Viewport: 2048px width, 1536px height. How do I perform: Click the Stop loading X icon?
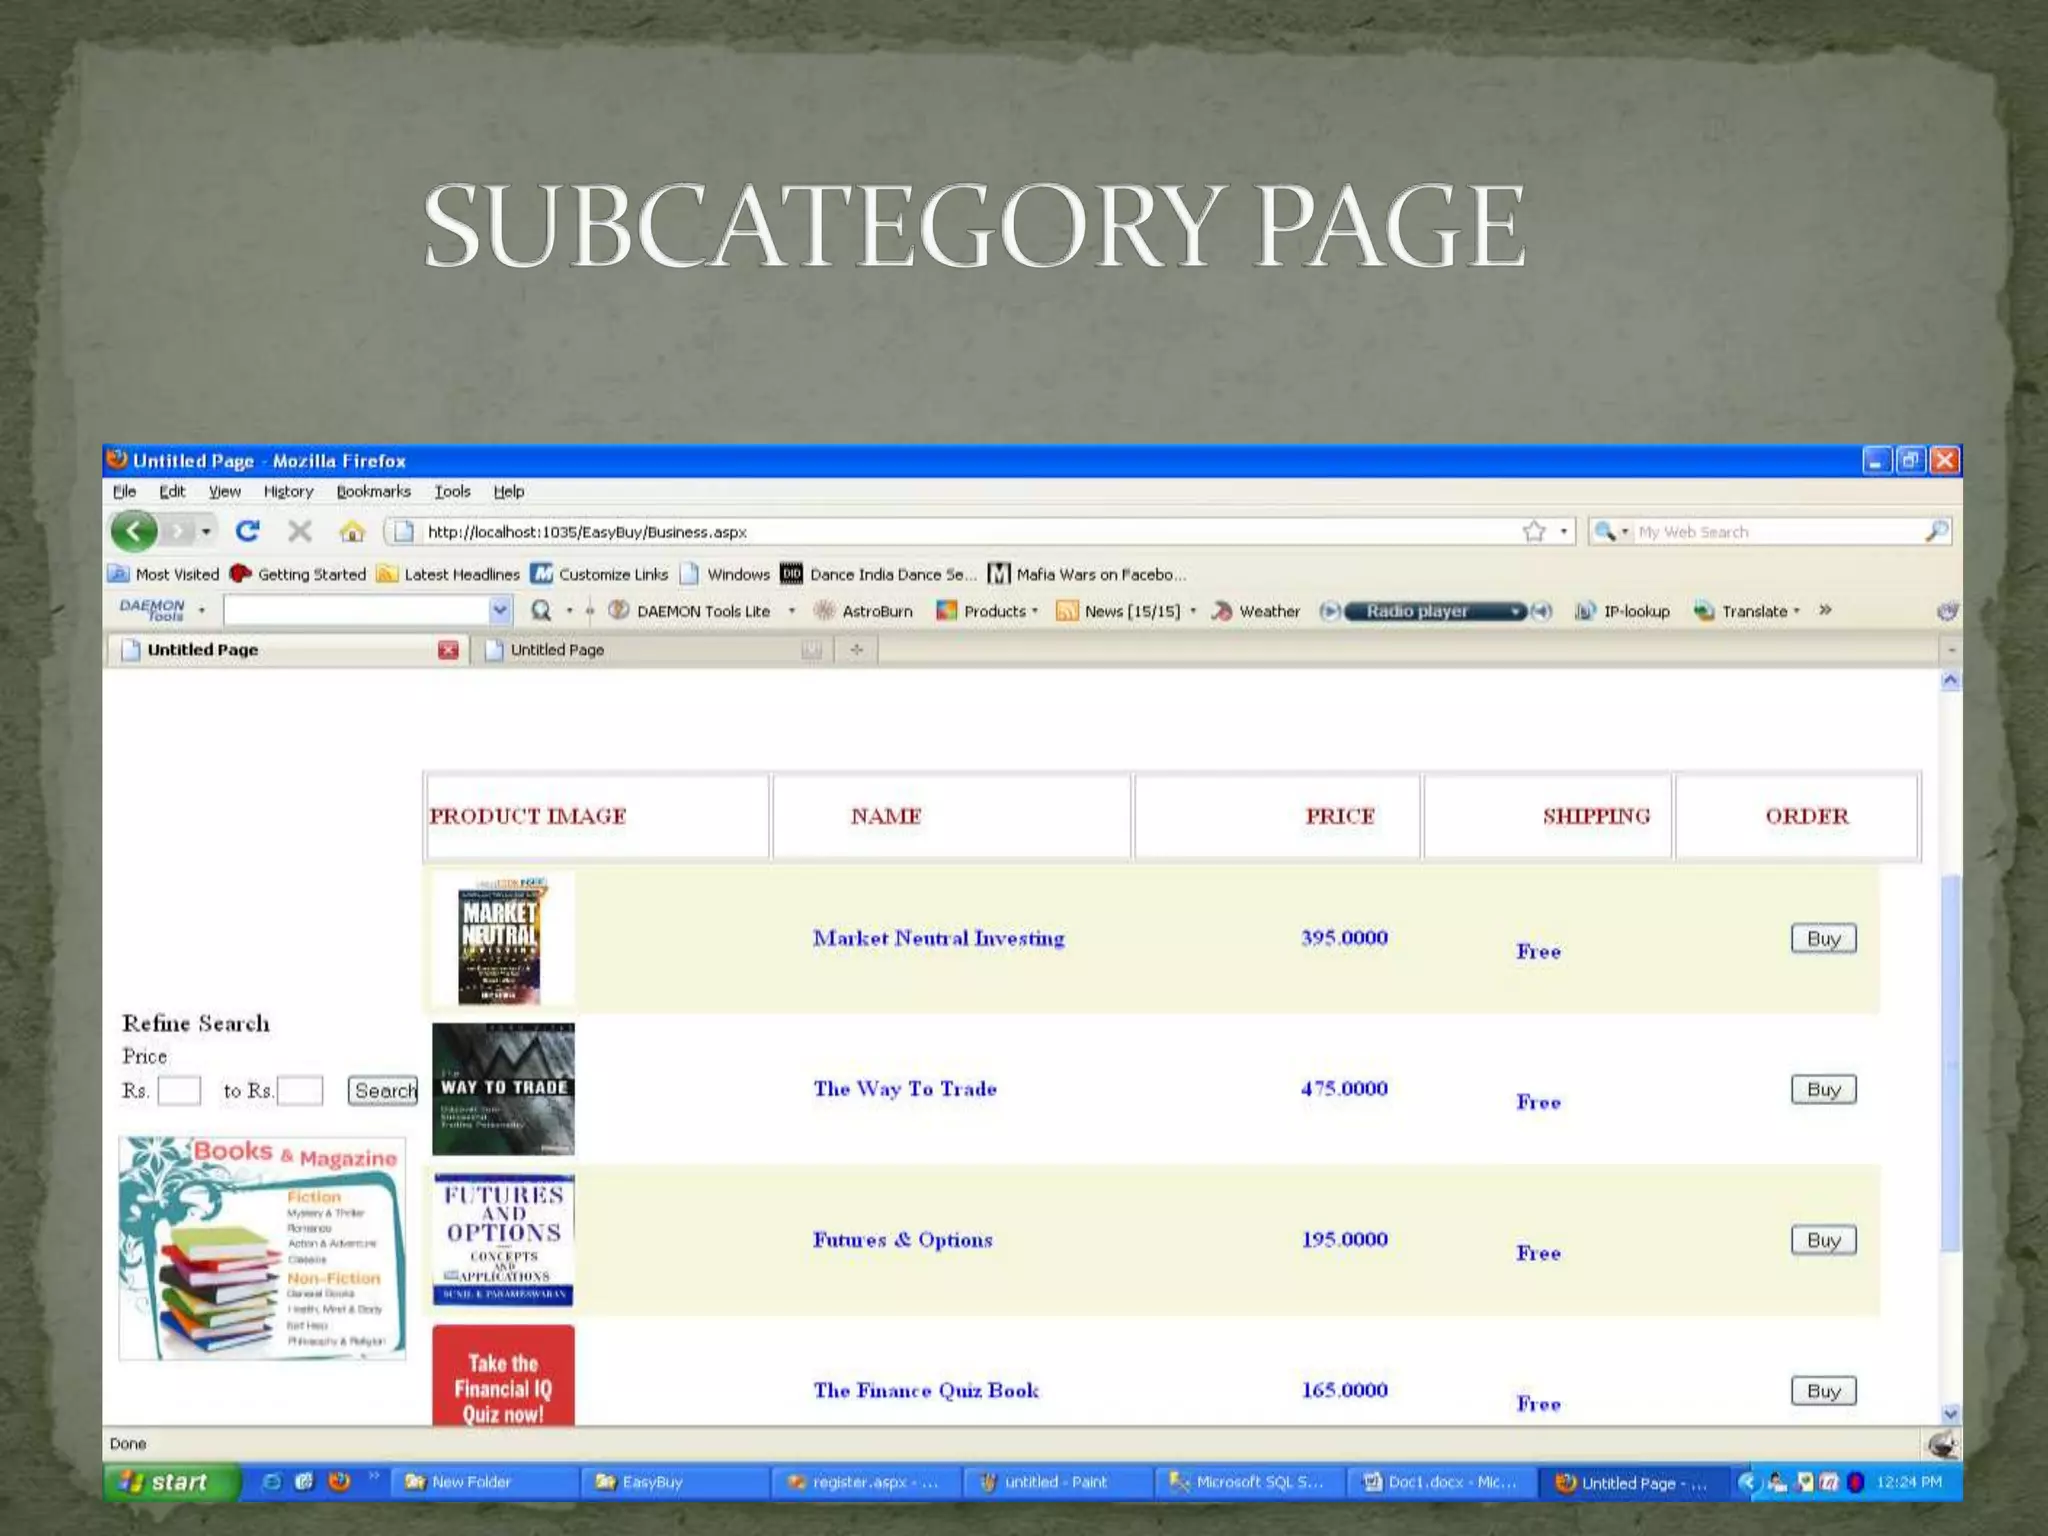point(300,531)
